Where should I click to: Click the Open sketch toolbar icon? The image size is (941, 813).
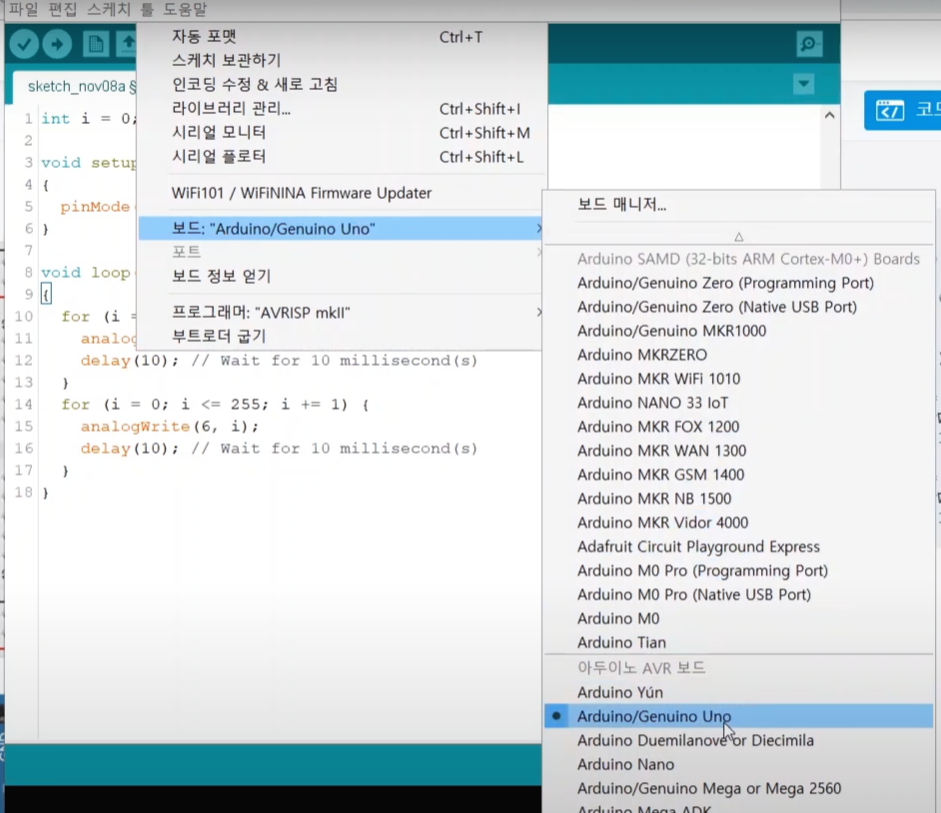pyautogui.click(x=127, y=44)
